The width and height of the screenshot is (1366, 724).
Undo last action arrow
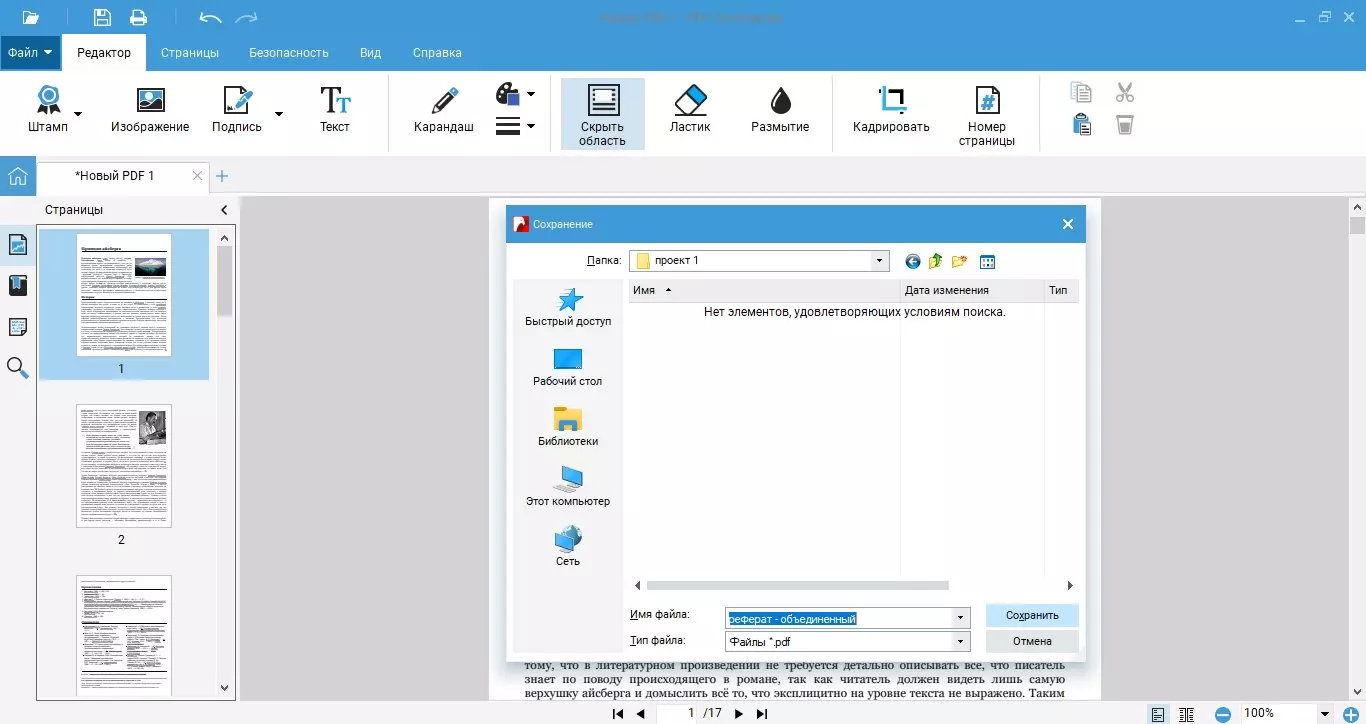tap(210, 18)
